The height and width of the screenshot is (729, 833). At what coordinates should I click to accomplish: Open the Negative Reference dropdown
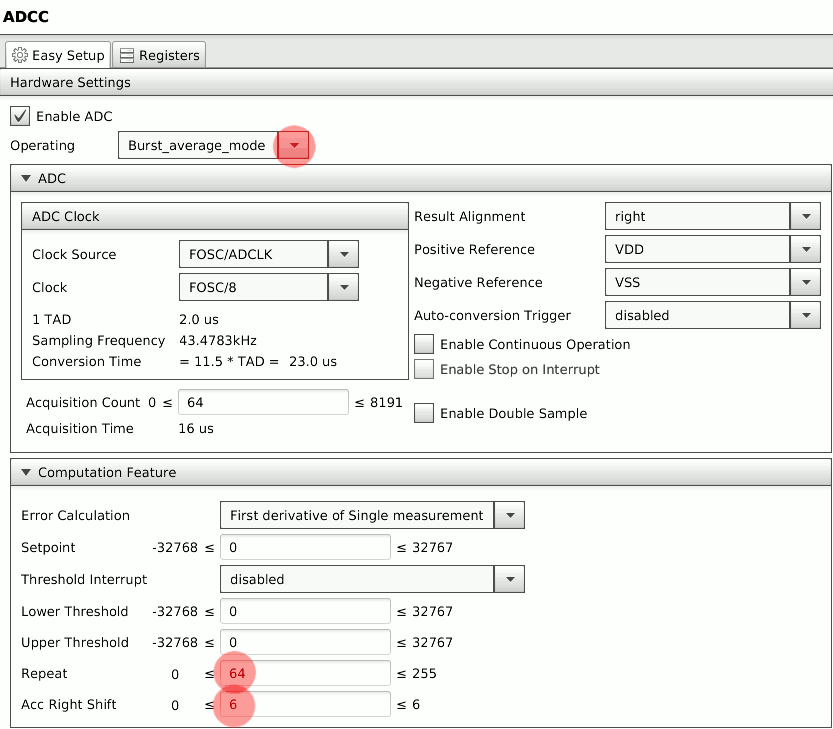coord(804,283)
